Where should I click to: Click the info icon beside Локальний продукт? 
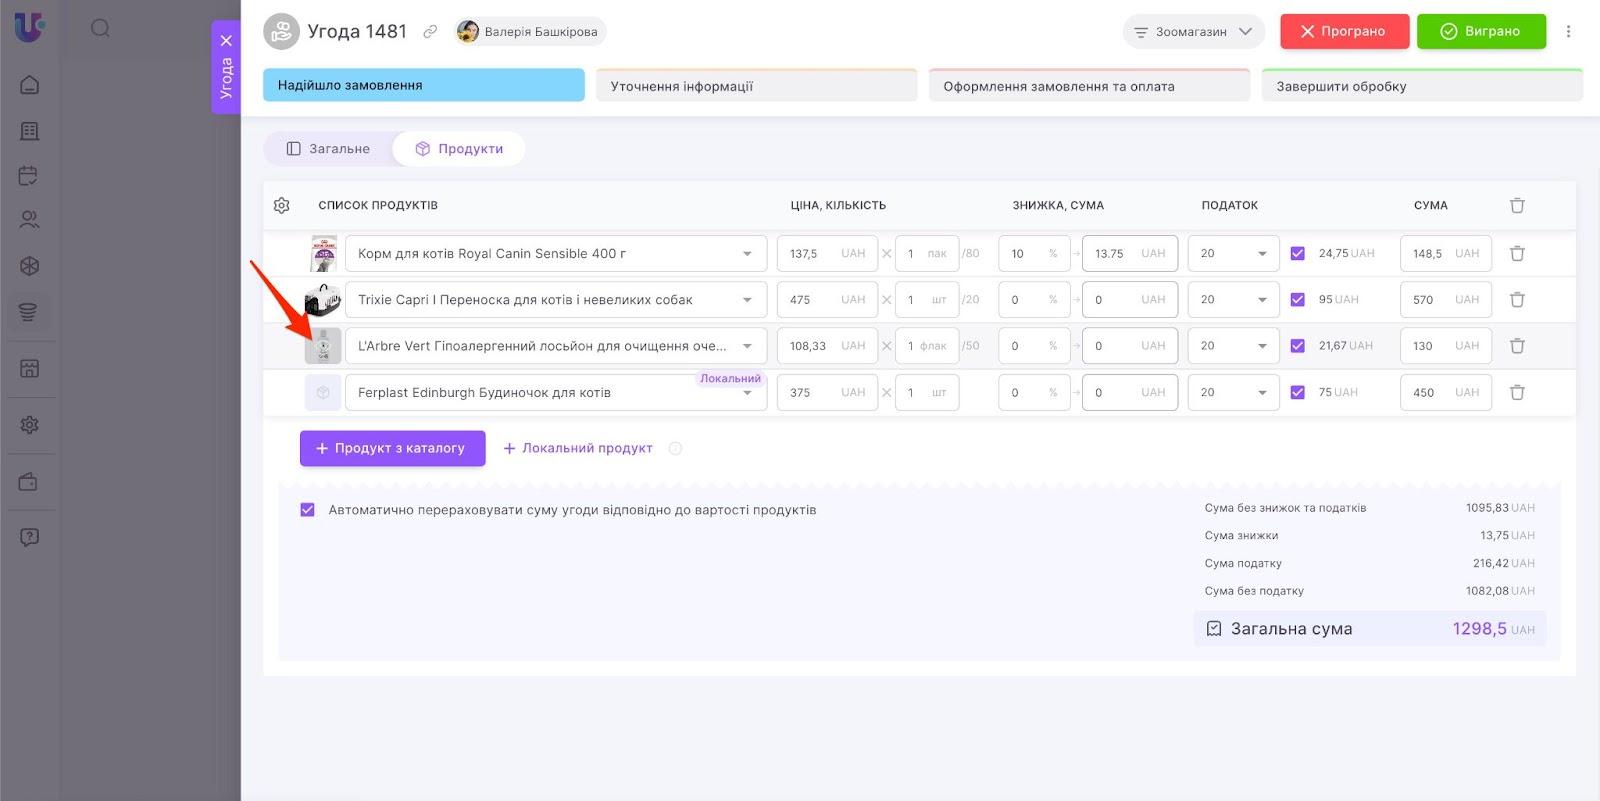(x=675, y=449)
